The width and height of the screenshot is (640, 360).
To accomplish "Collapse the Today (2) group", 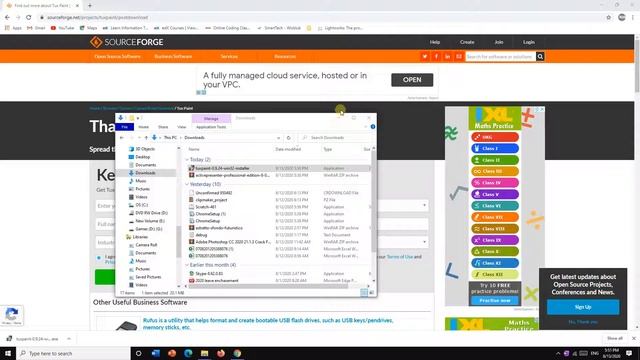I will [x=187, y=160].
